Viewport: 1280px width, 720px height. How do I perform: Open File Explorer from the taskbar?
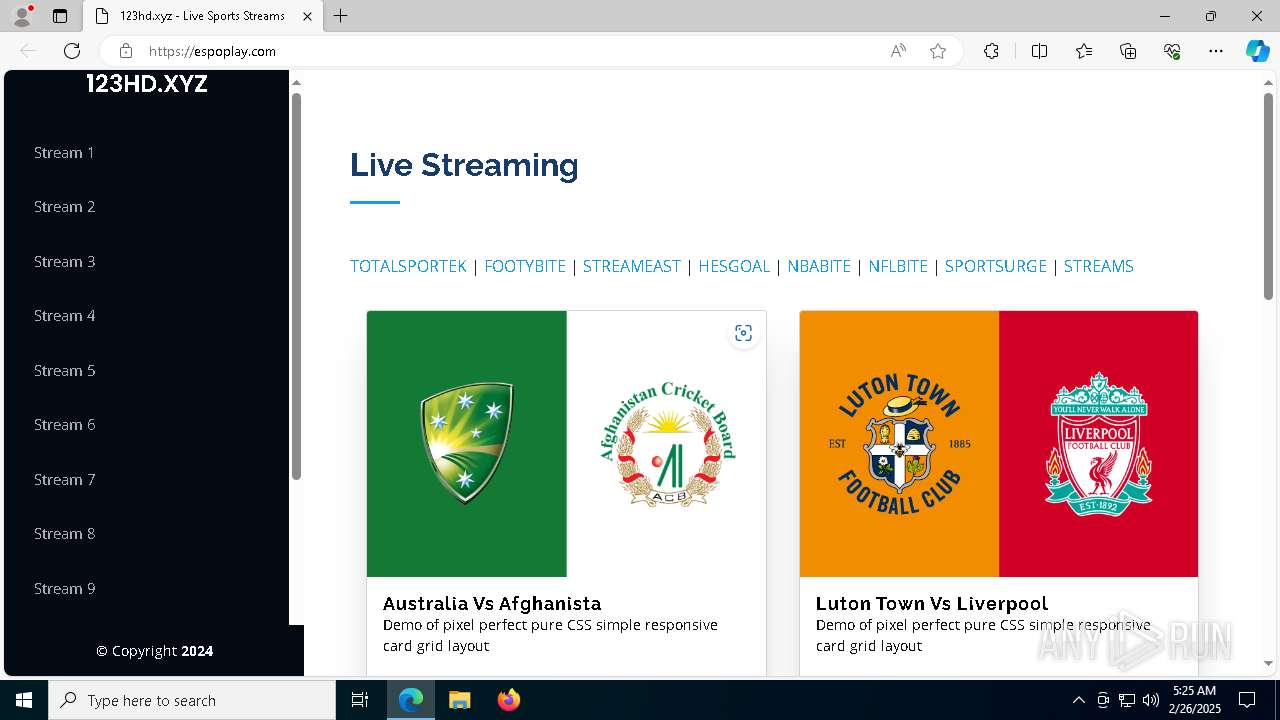[460, 700]
